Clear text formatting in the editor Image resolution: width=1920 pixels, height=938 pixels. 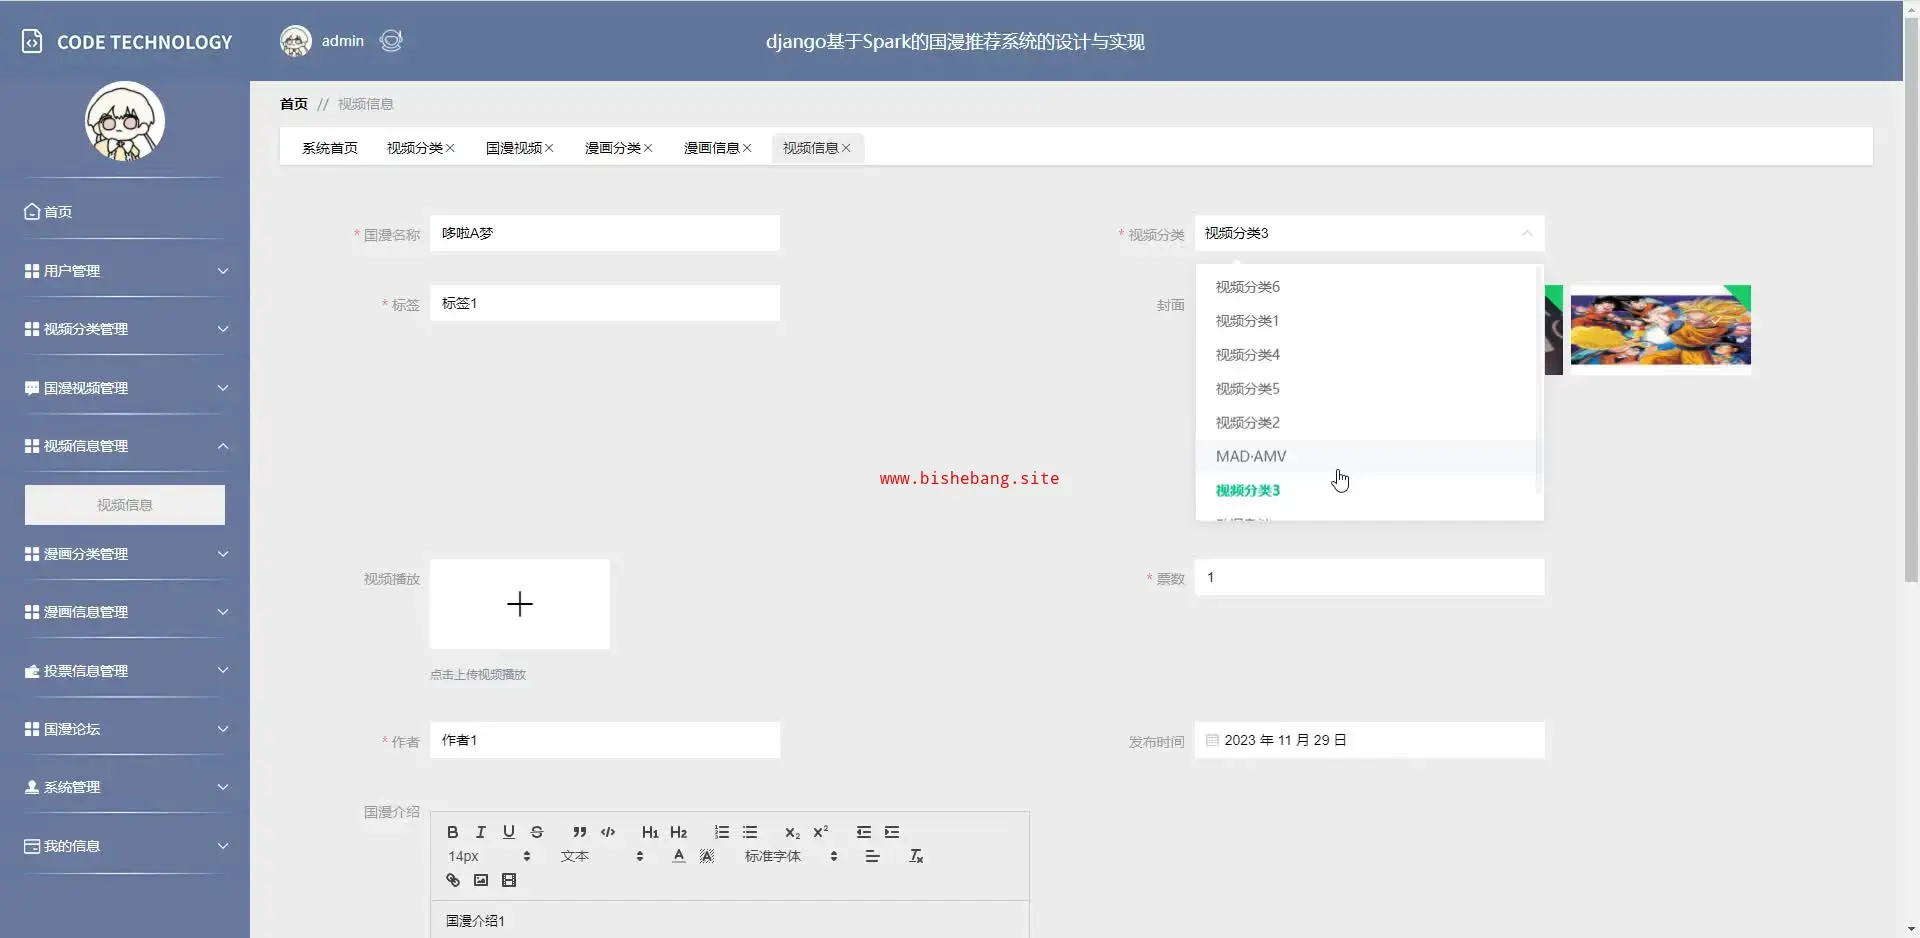click(916, 856)
